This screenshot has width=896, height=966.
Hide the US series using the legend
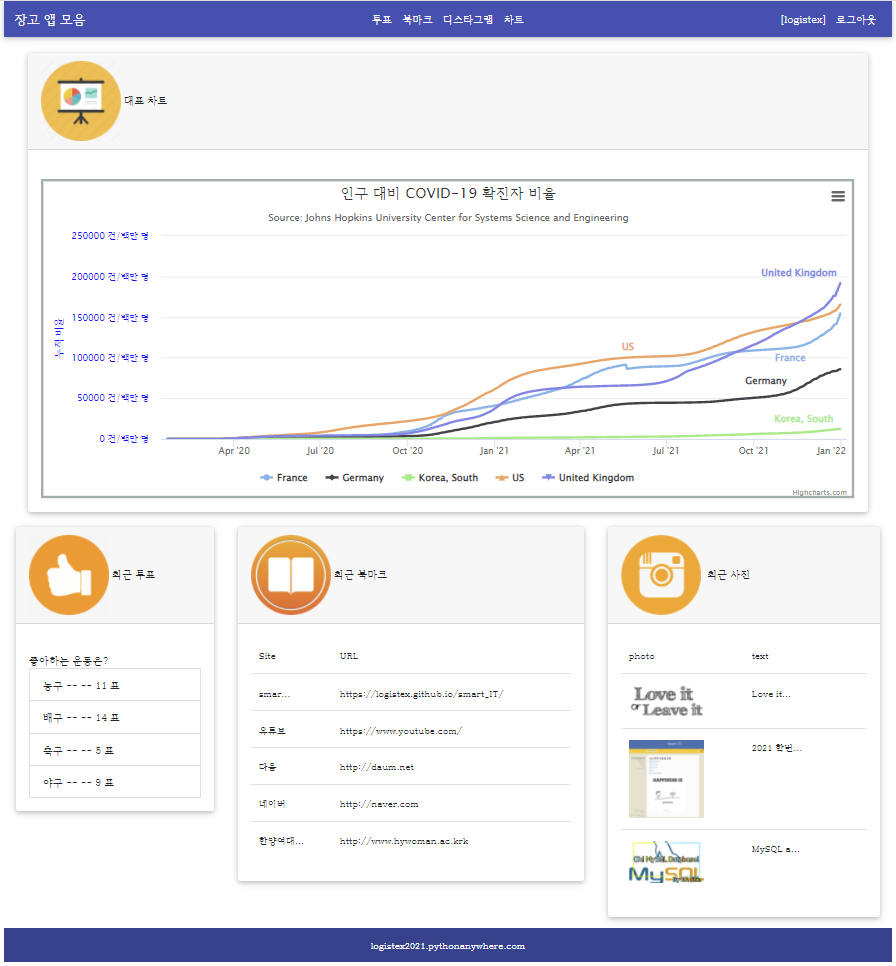pos(508,477)
